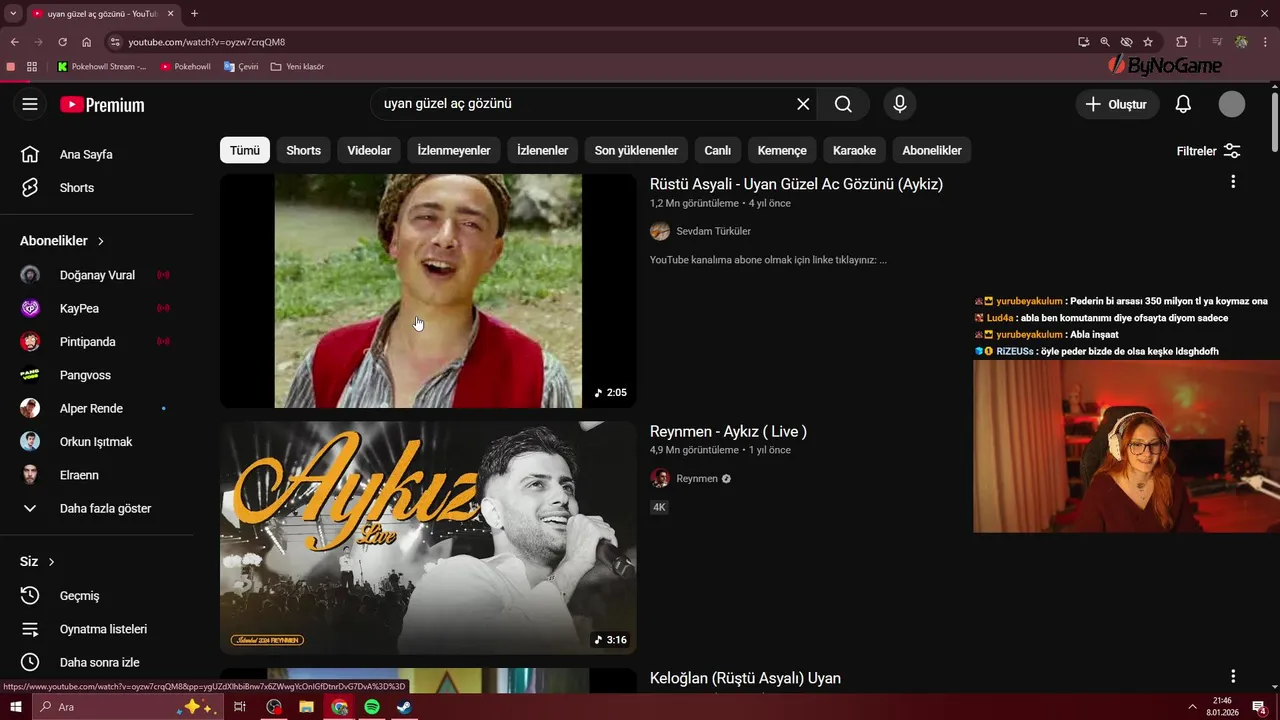Select the Son yüklenenler chip
1280x720 pixels.
coord(636,150)
